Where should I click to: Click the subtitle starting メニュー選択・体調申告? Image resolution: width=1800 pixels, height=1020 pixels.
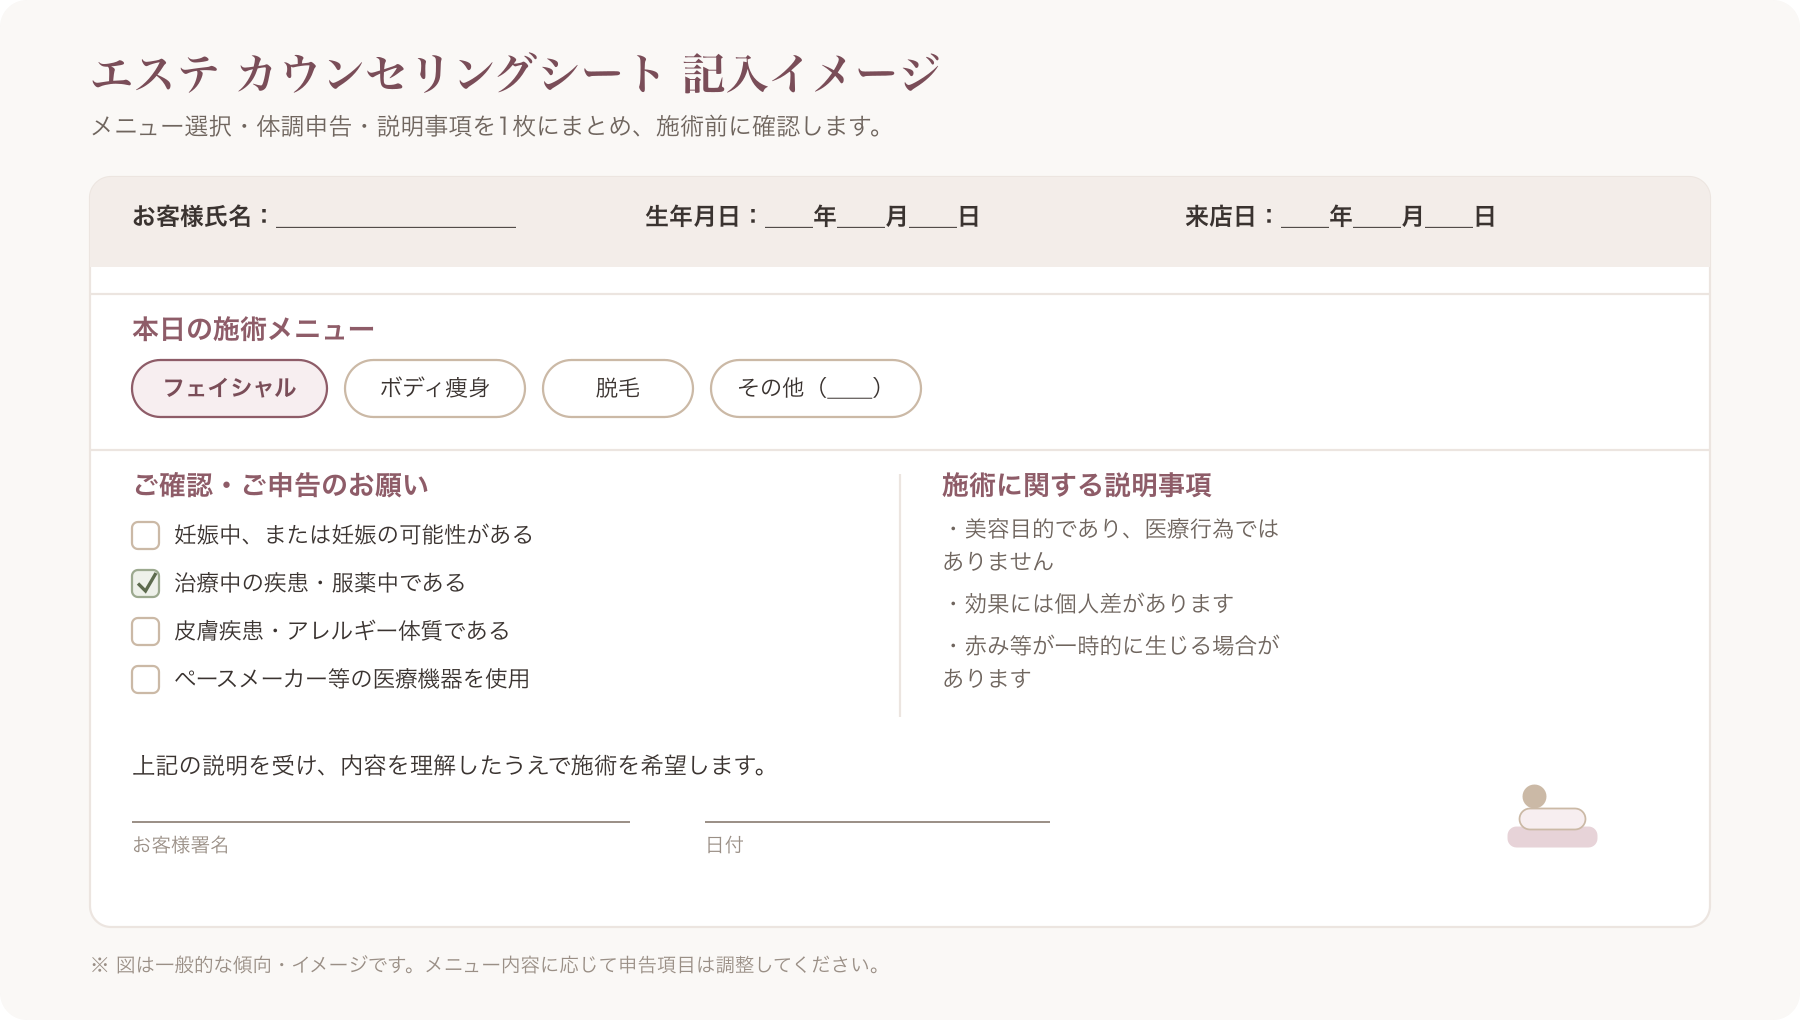click(489, 127)
